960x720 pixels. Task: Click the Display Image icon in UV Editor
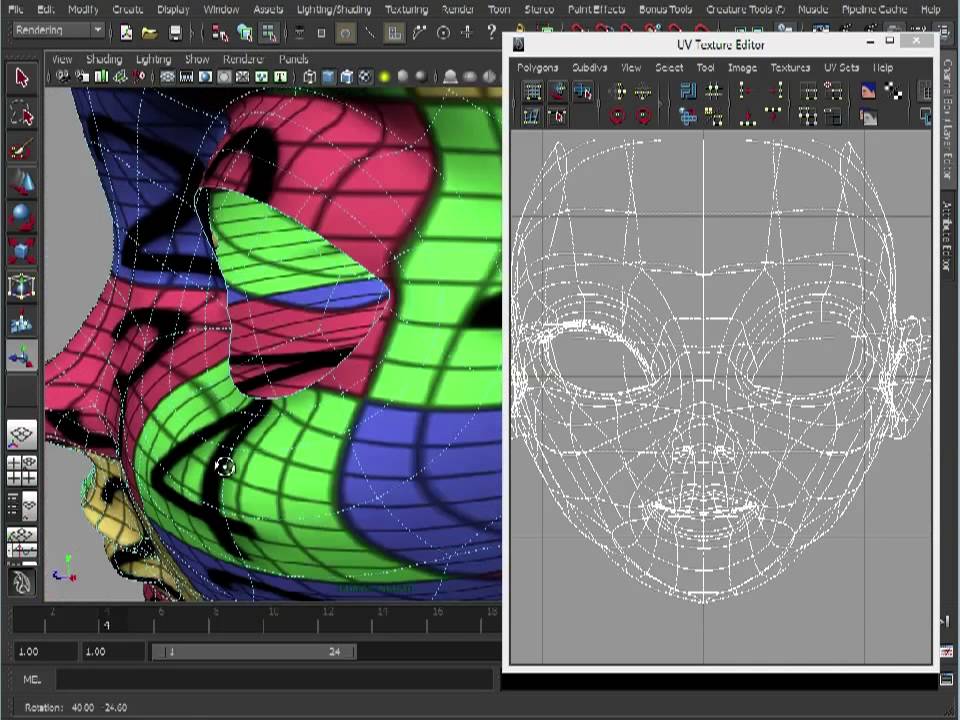(x=868, y=92)
